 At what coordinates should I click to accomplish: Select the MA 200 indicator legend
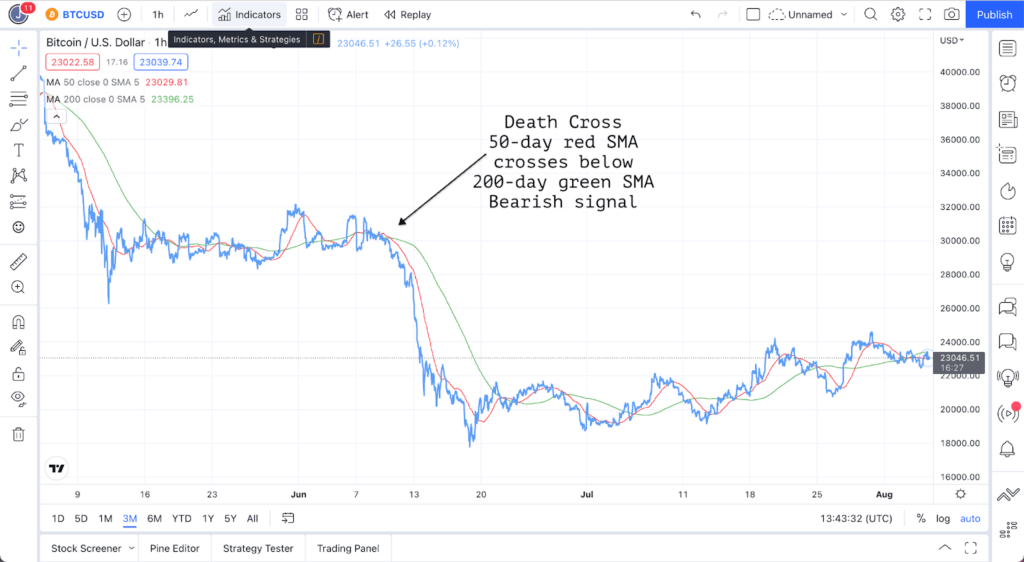120,99
